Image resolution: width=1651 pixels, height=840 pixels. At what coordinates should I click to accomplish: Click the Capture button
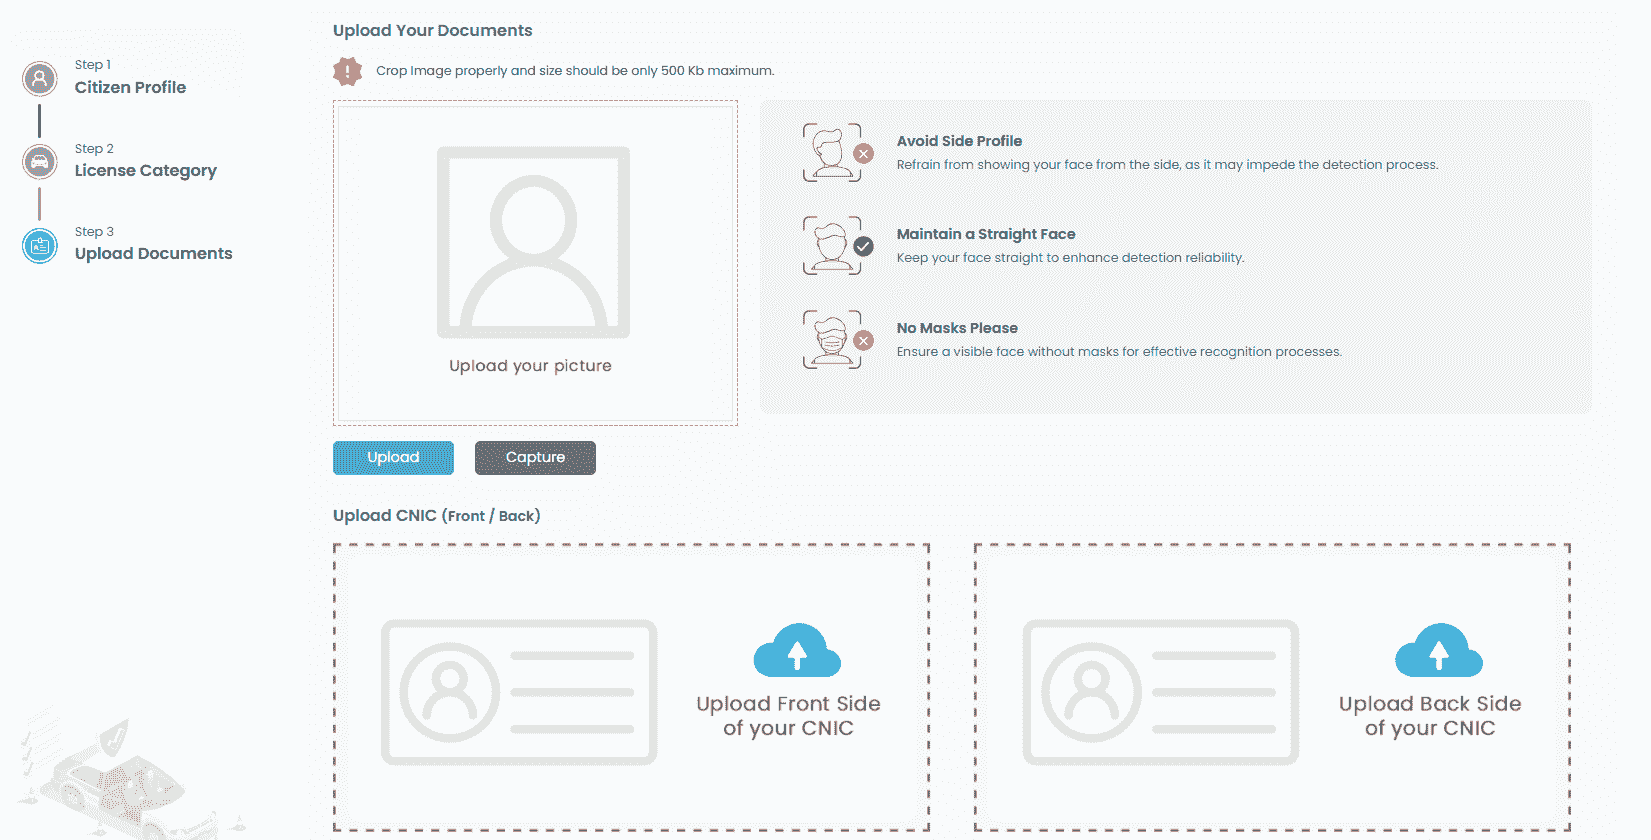(x=535, y=458)
